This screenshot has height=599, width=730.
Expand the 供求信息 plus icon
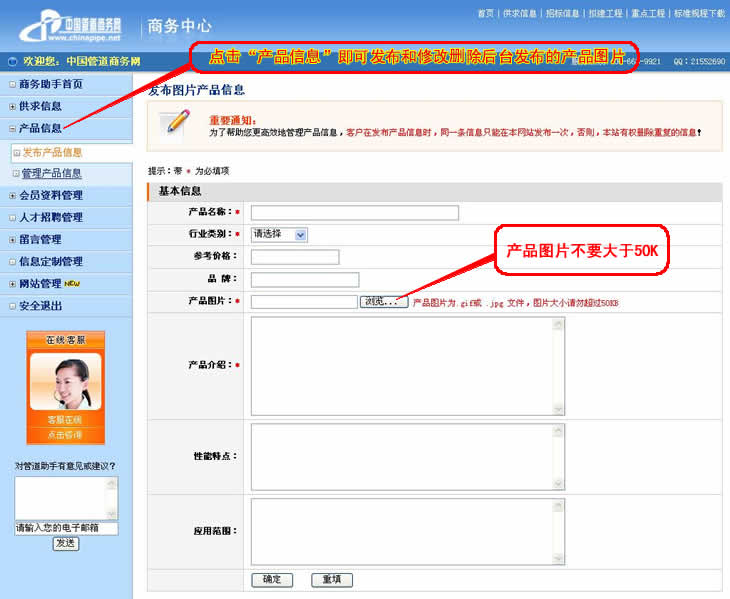point(12,106)
